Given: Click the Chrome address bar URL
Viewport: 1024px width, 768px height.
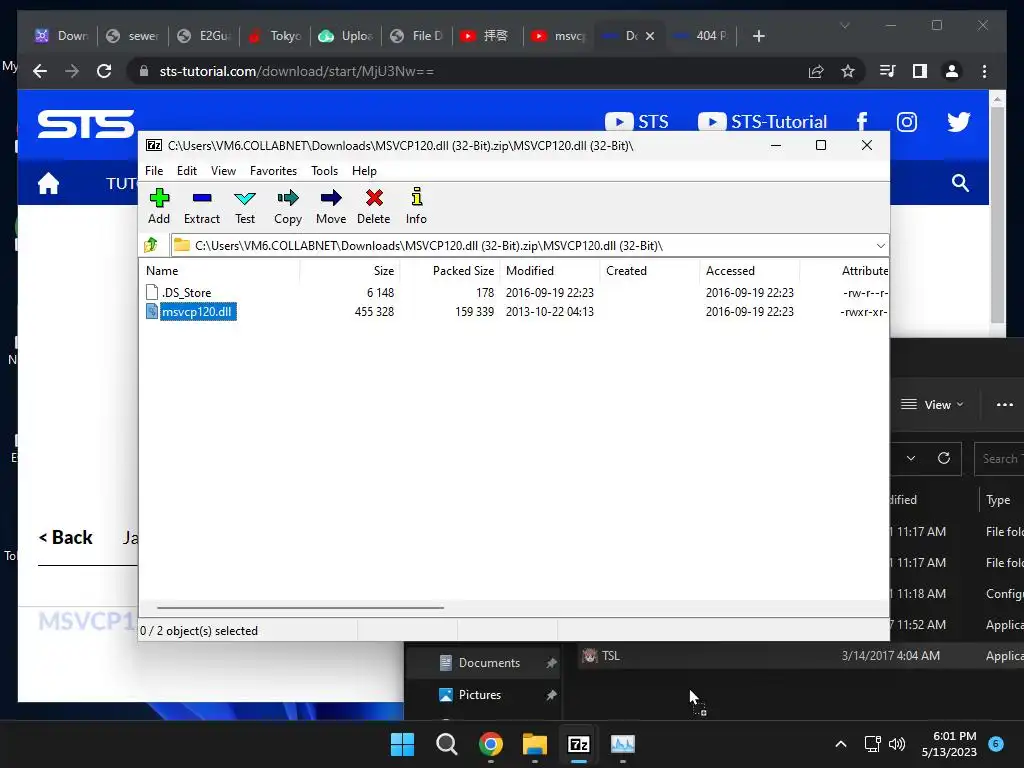Looking at the screenshot, I should pos(296,71).
